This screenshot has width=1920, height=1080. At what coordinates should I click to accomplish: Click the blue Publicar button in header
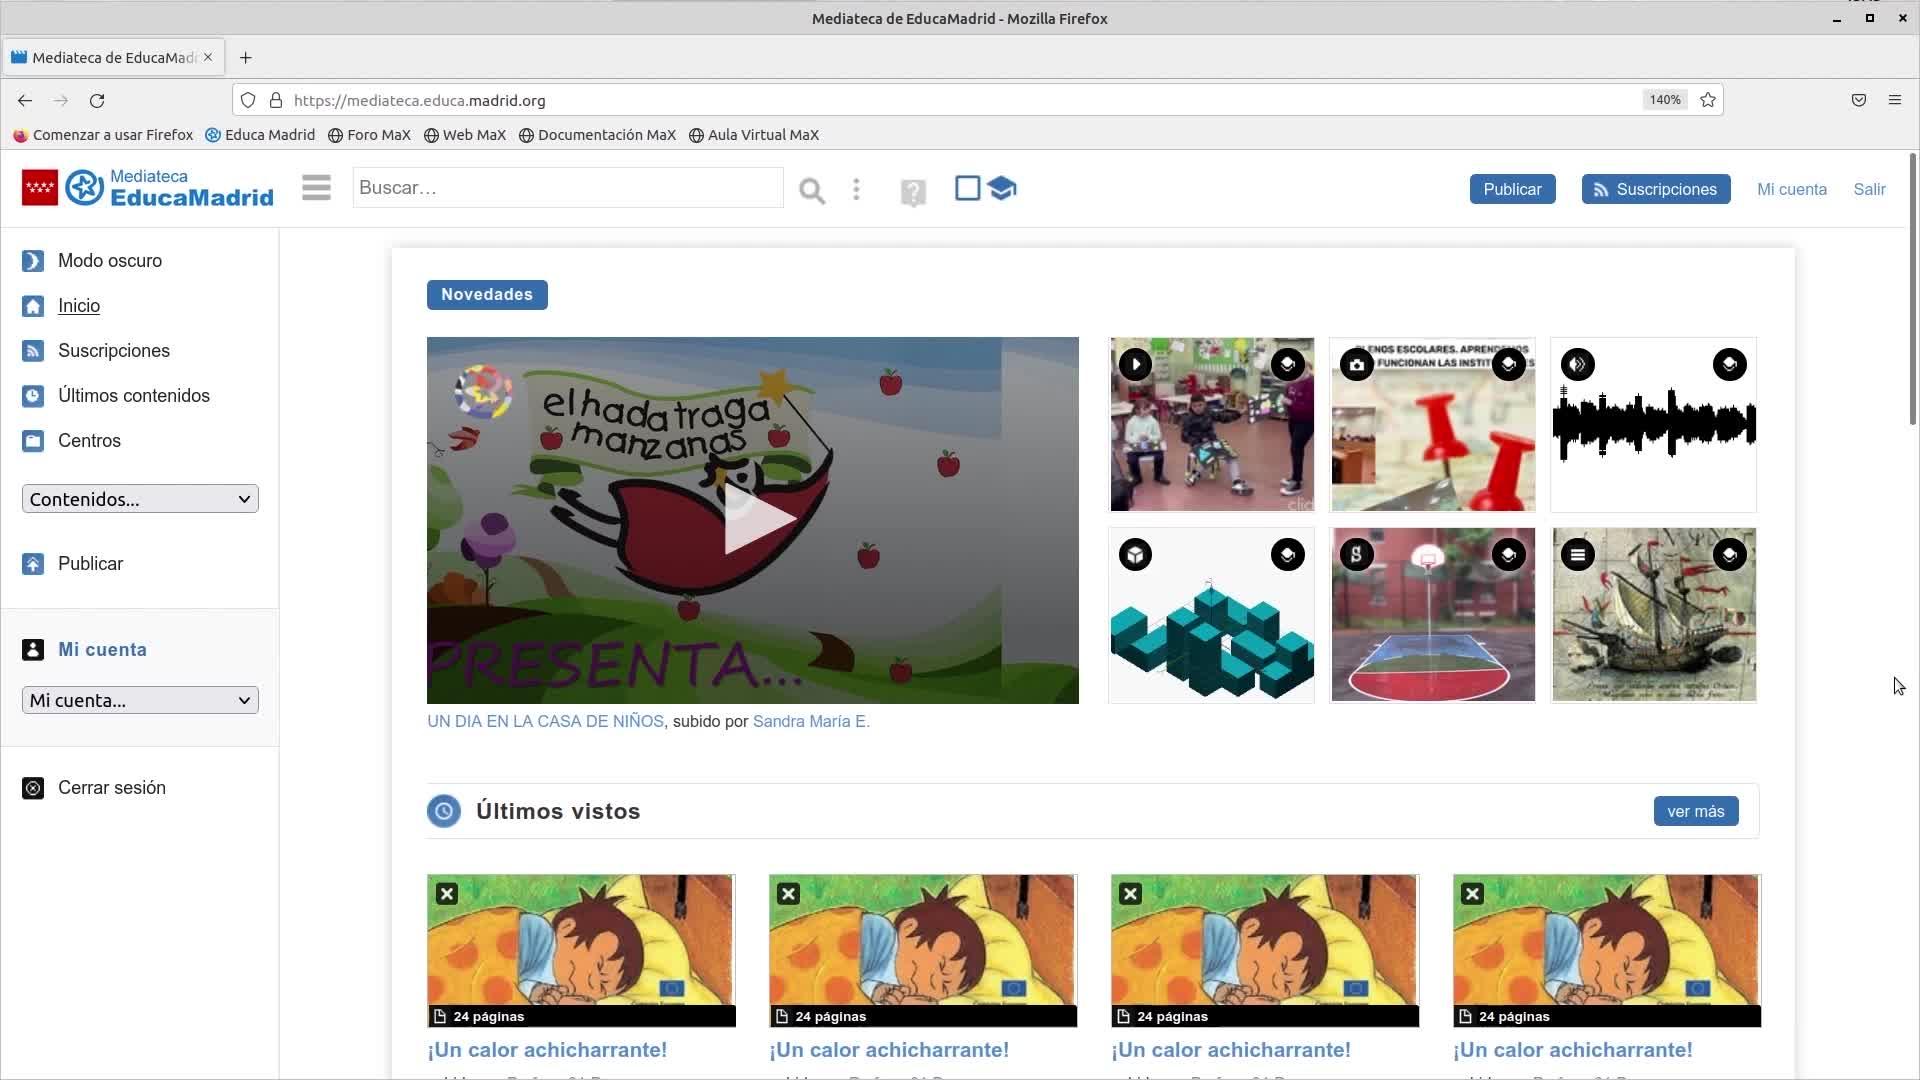coord(1512,189)
